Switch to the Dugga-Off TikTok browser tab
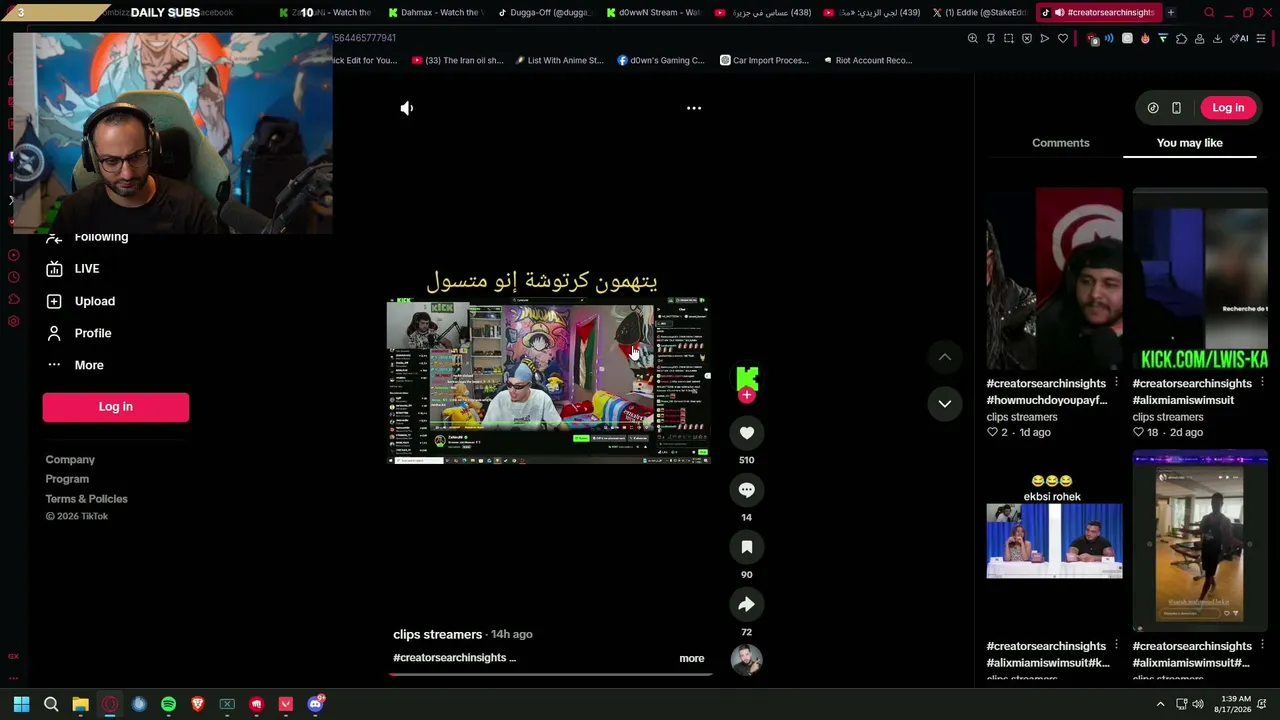The height and width of the screenshot is (720, 1280). (544, 12)
